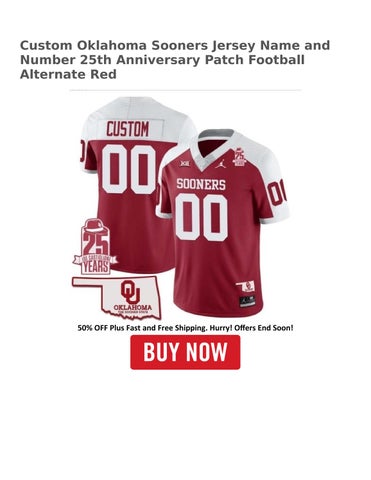Click the 00 number on the right sleeve
The height and width of the screenshot is (480, 371).
pos(278,192)
